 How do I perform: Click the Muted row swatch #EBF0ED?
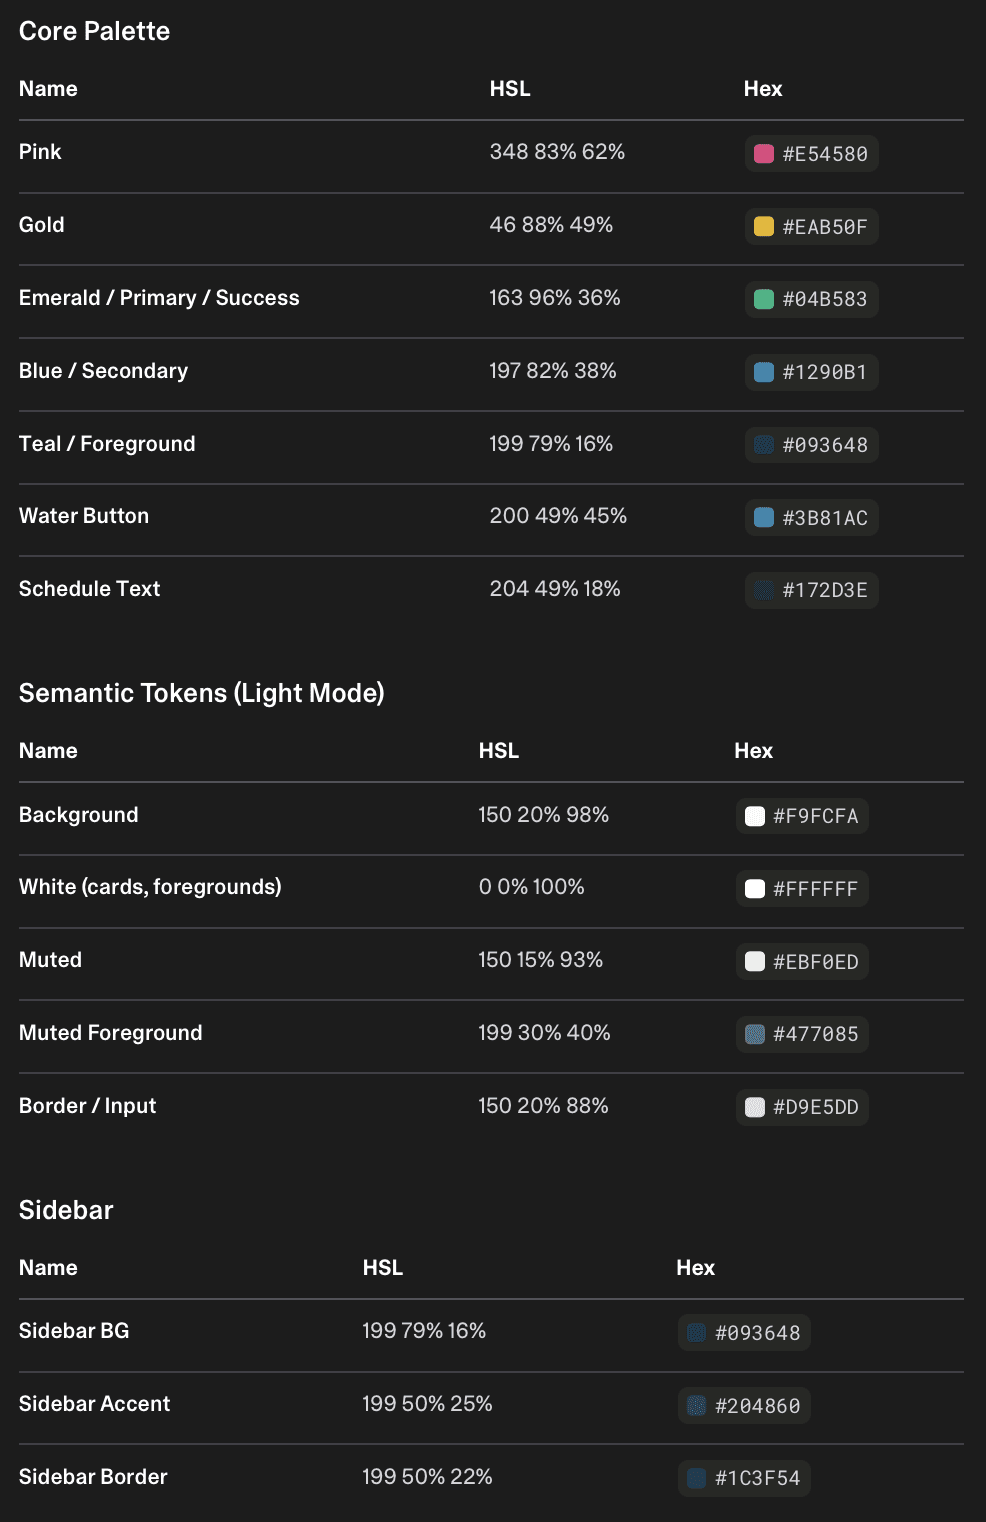[x=755, y=962]
